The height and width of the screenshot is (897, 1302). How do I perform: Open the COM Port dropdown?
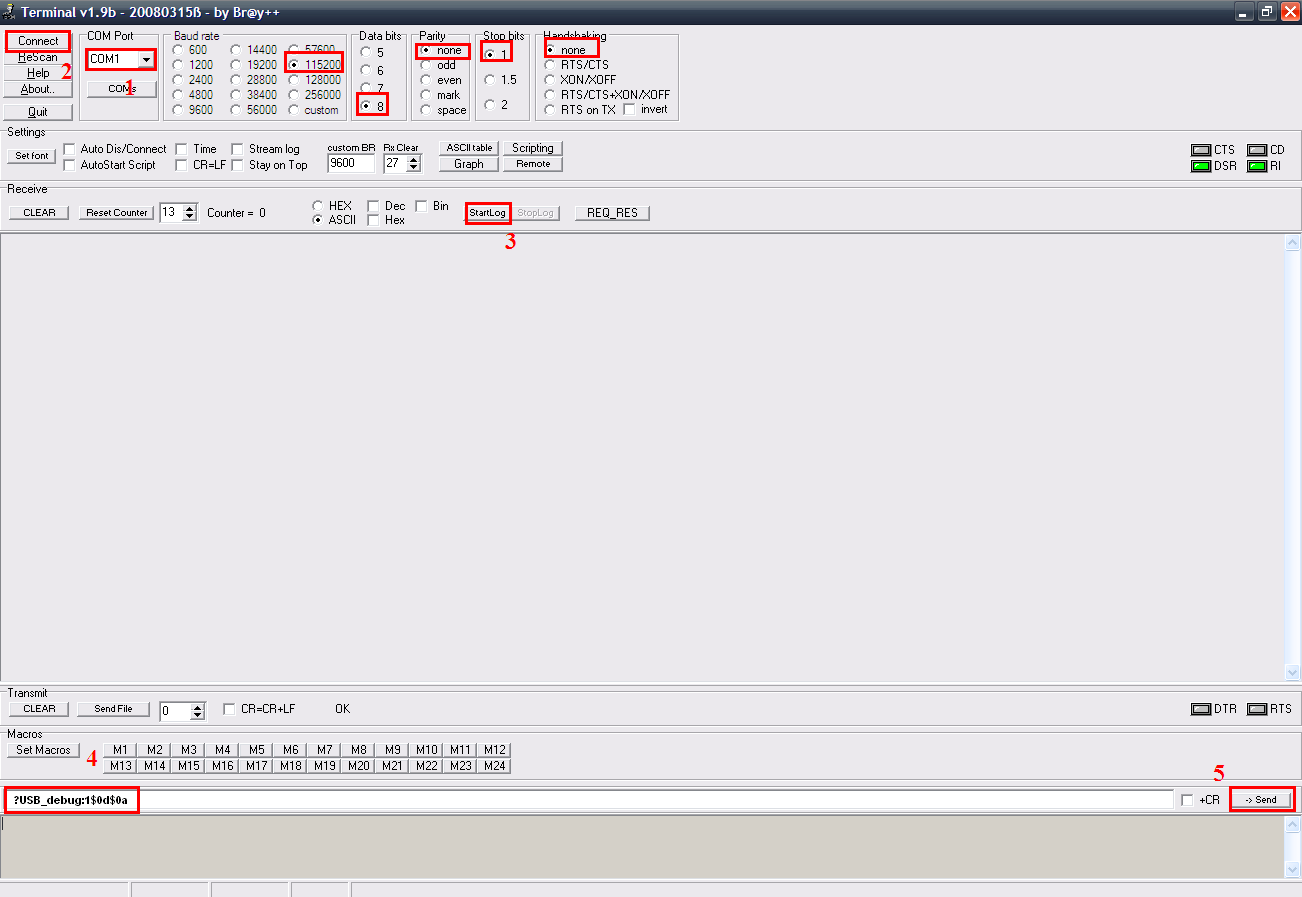click(x=147, y=59)
